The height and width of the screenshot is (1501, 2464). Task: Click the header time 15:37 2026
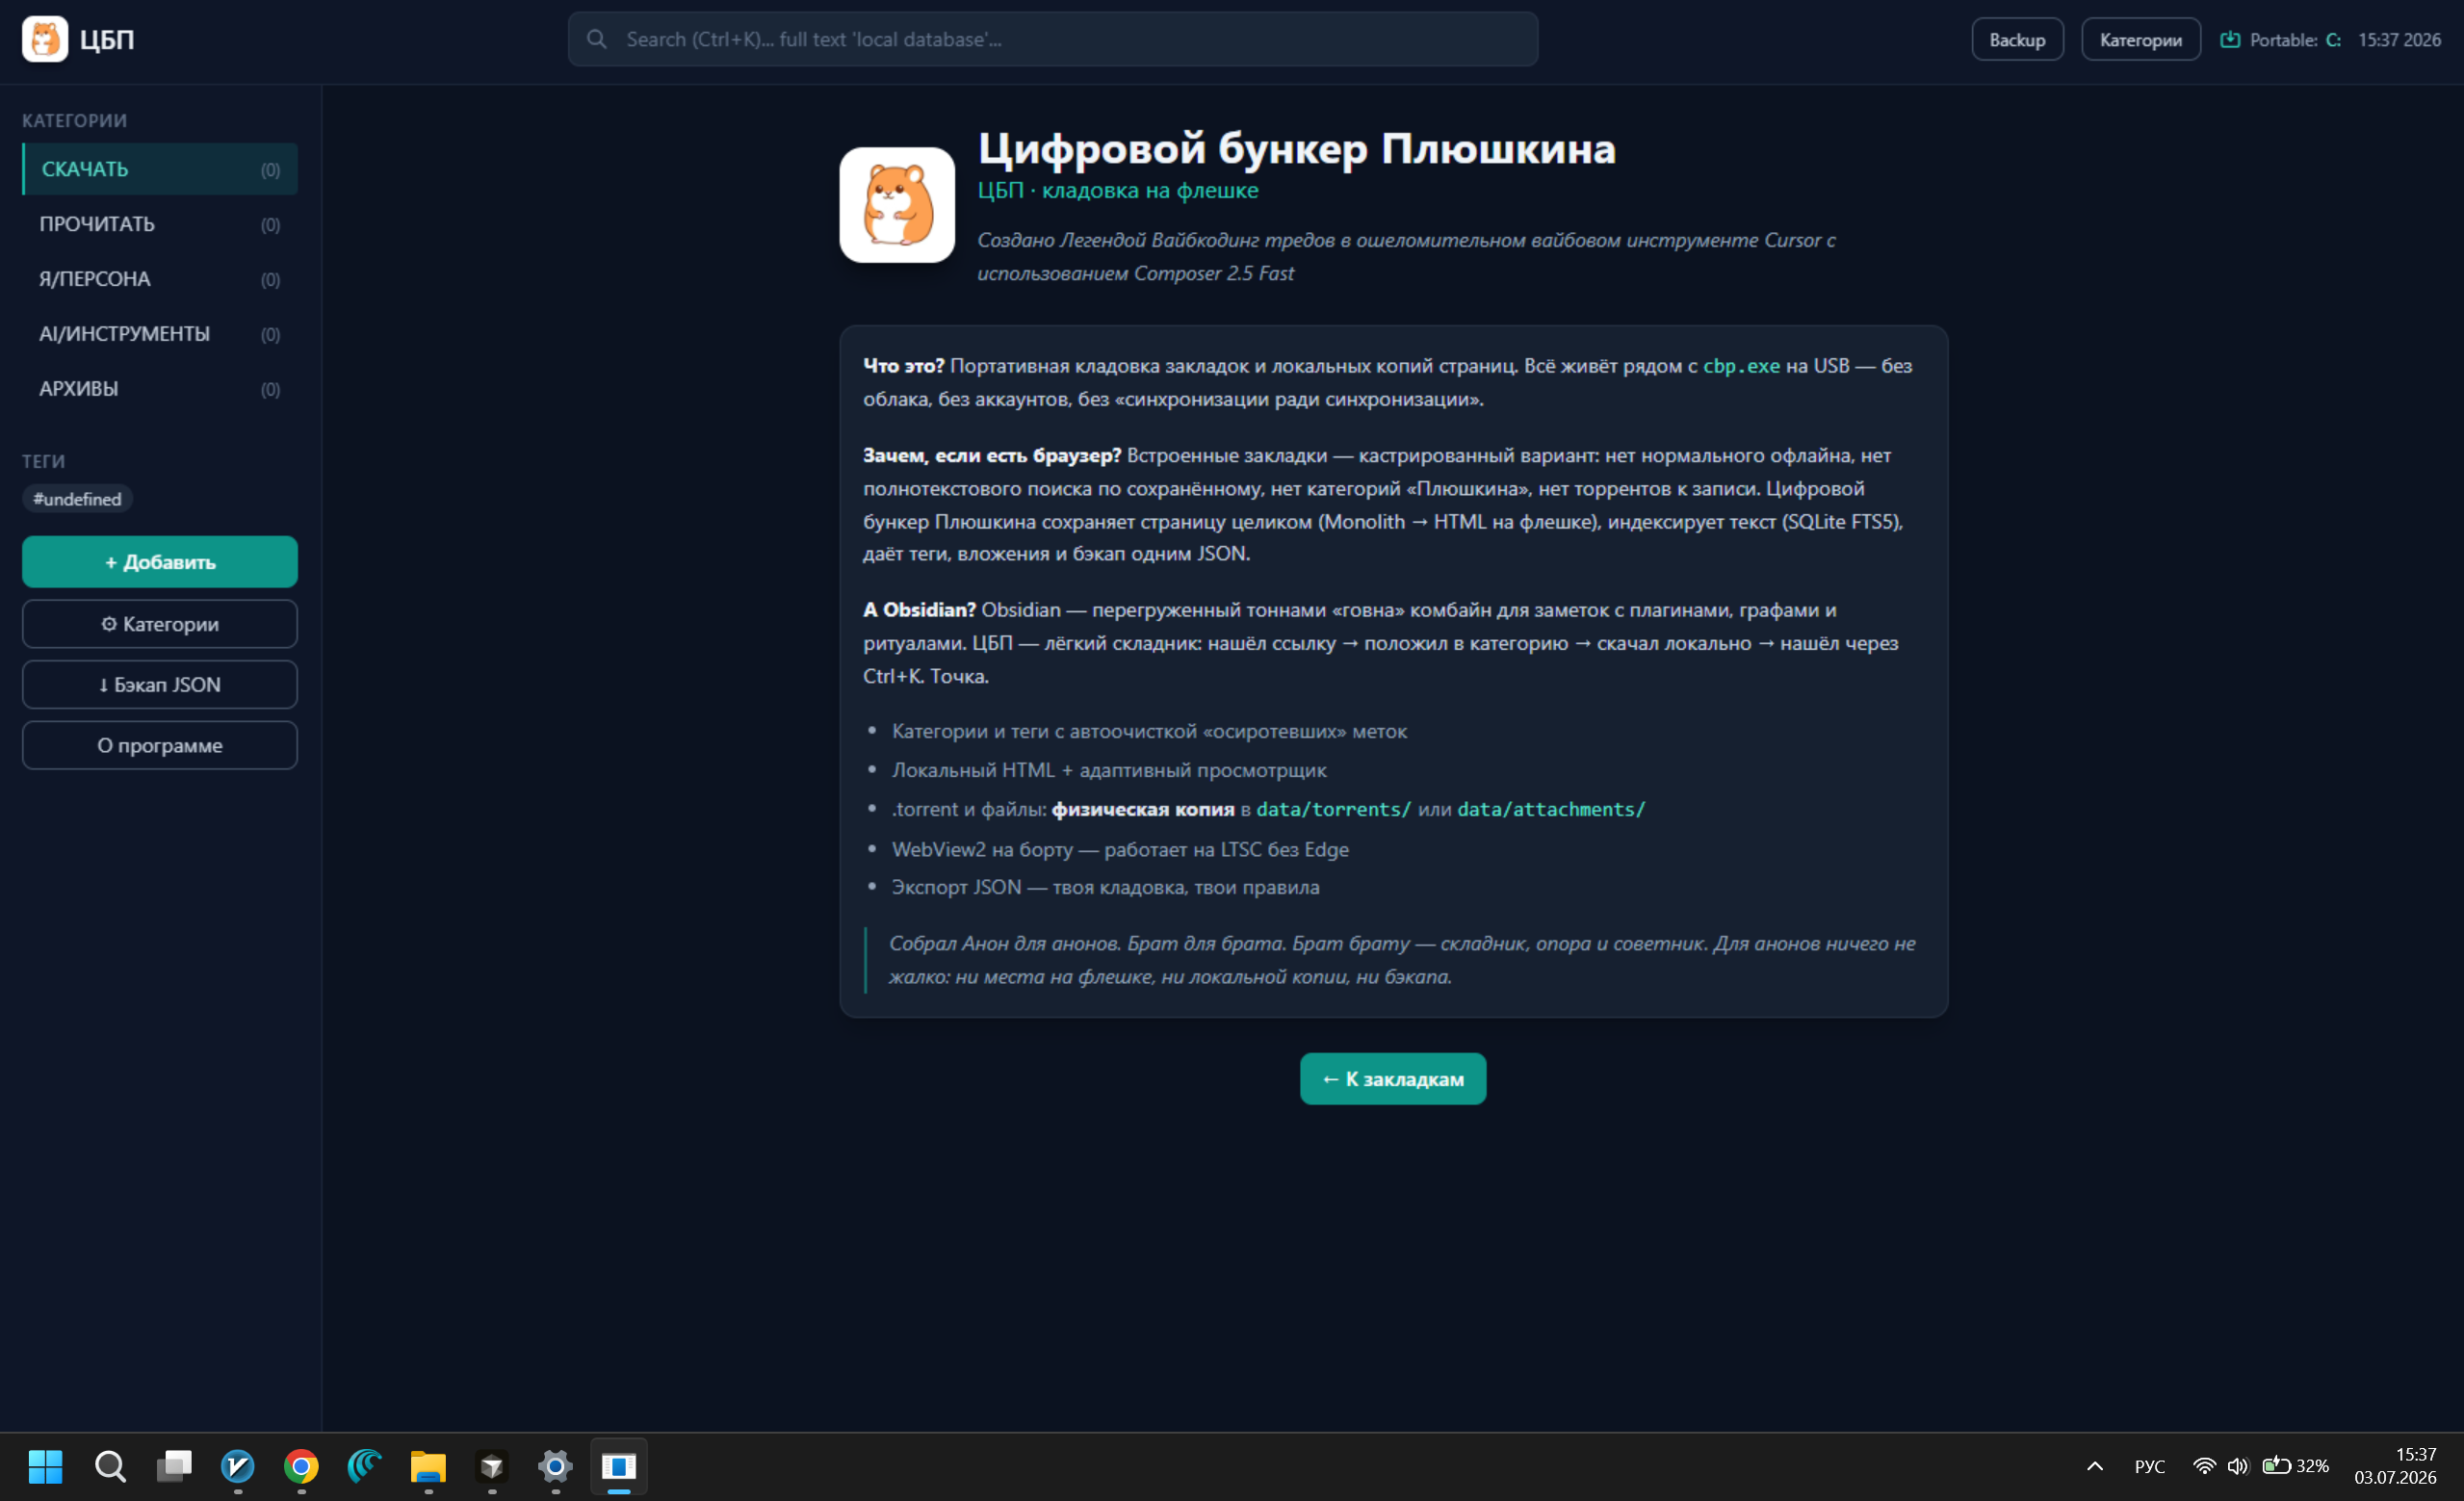tap(2399, 39)
